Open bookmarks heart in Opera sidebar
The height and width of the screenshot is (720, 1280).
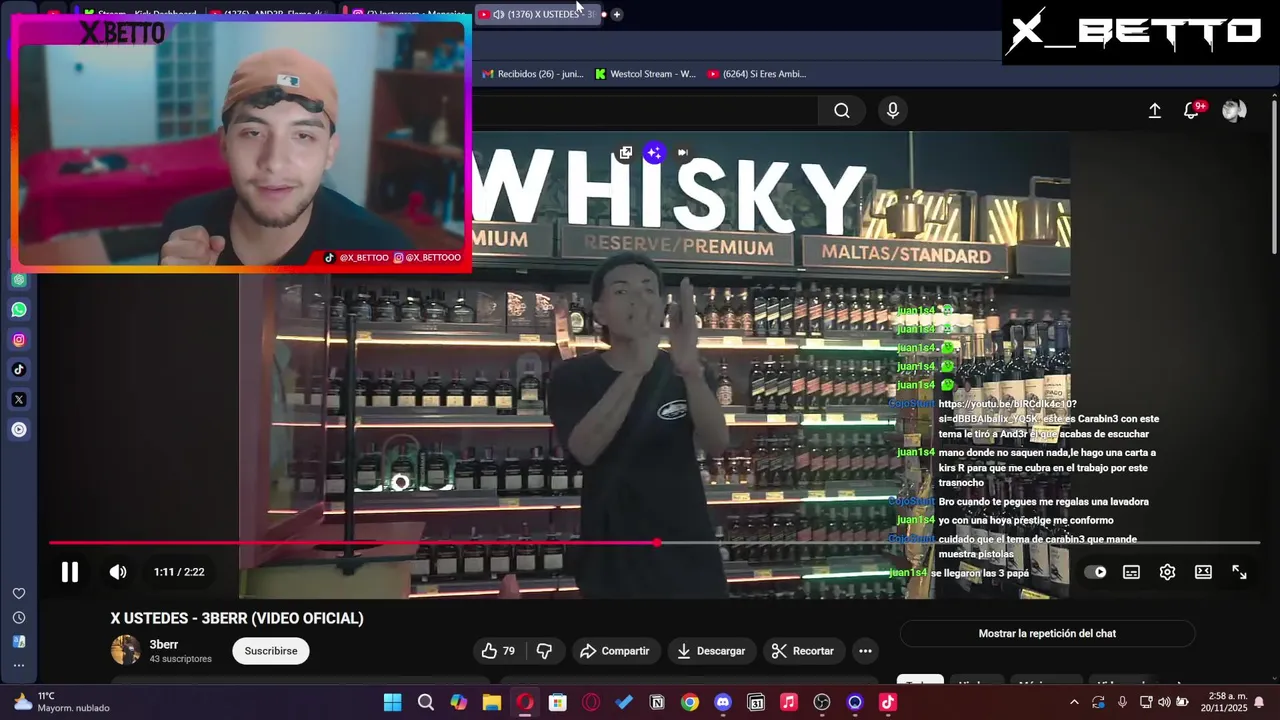click(19, 594)
